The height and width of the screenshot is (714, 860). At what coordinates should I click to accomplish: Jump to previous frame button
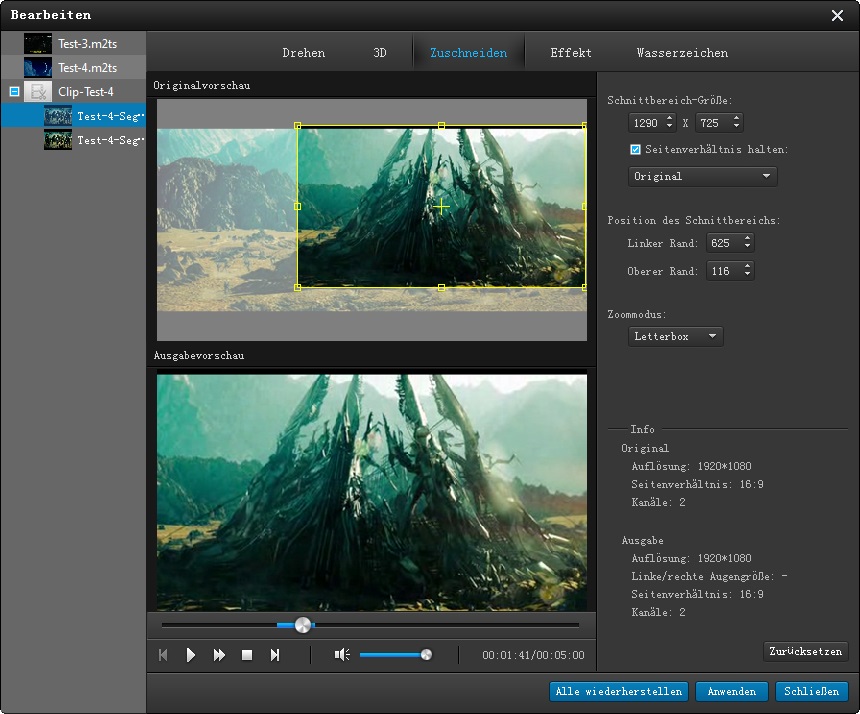click(x=163, y=655)
